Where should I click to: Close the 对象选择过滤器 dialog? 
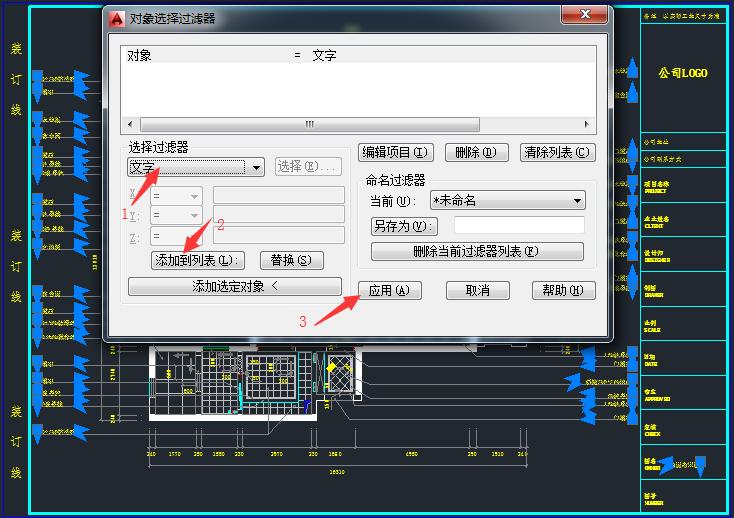585,14
